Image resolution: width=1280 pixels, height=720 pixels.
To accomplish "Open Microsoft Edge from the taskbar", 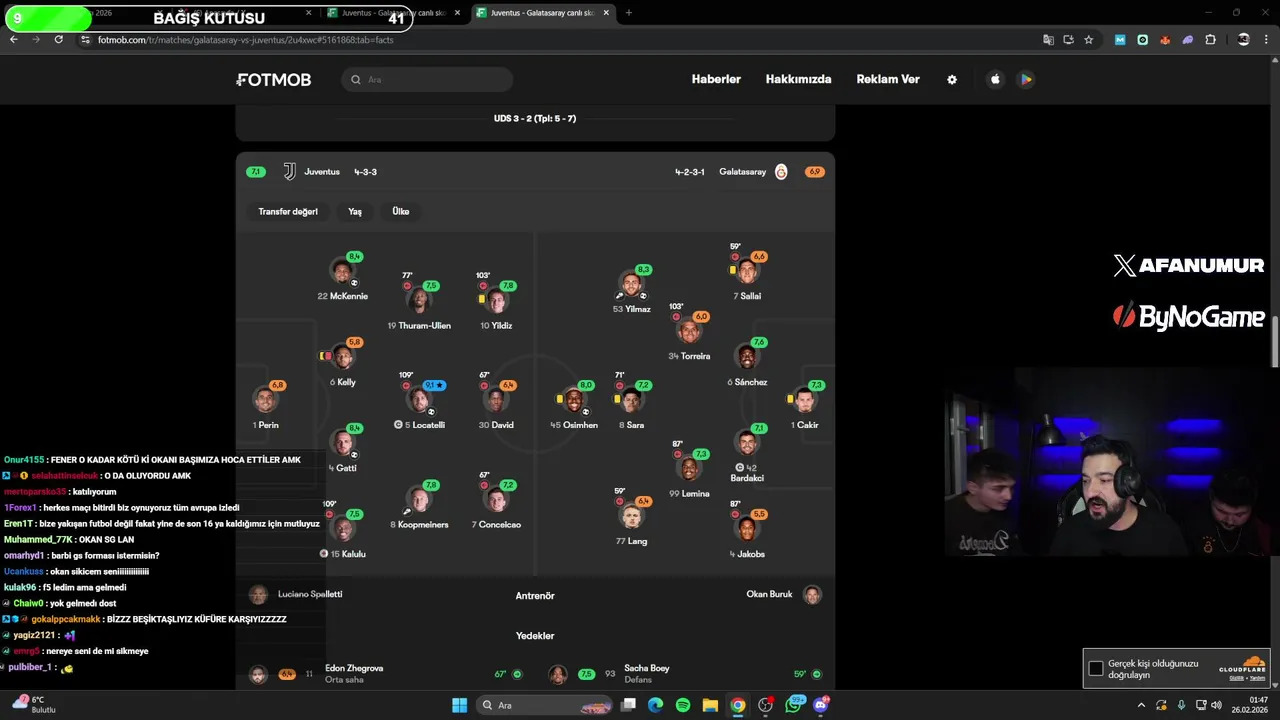I will point(655,705).
